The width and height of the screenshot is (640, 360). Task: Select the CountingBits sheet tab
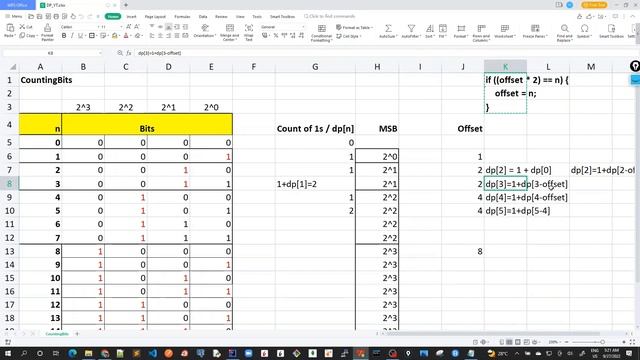57,334
